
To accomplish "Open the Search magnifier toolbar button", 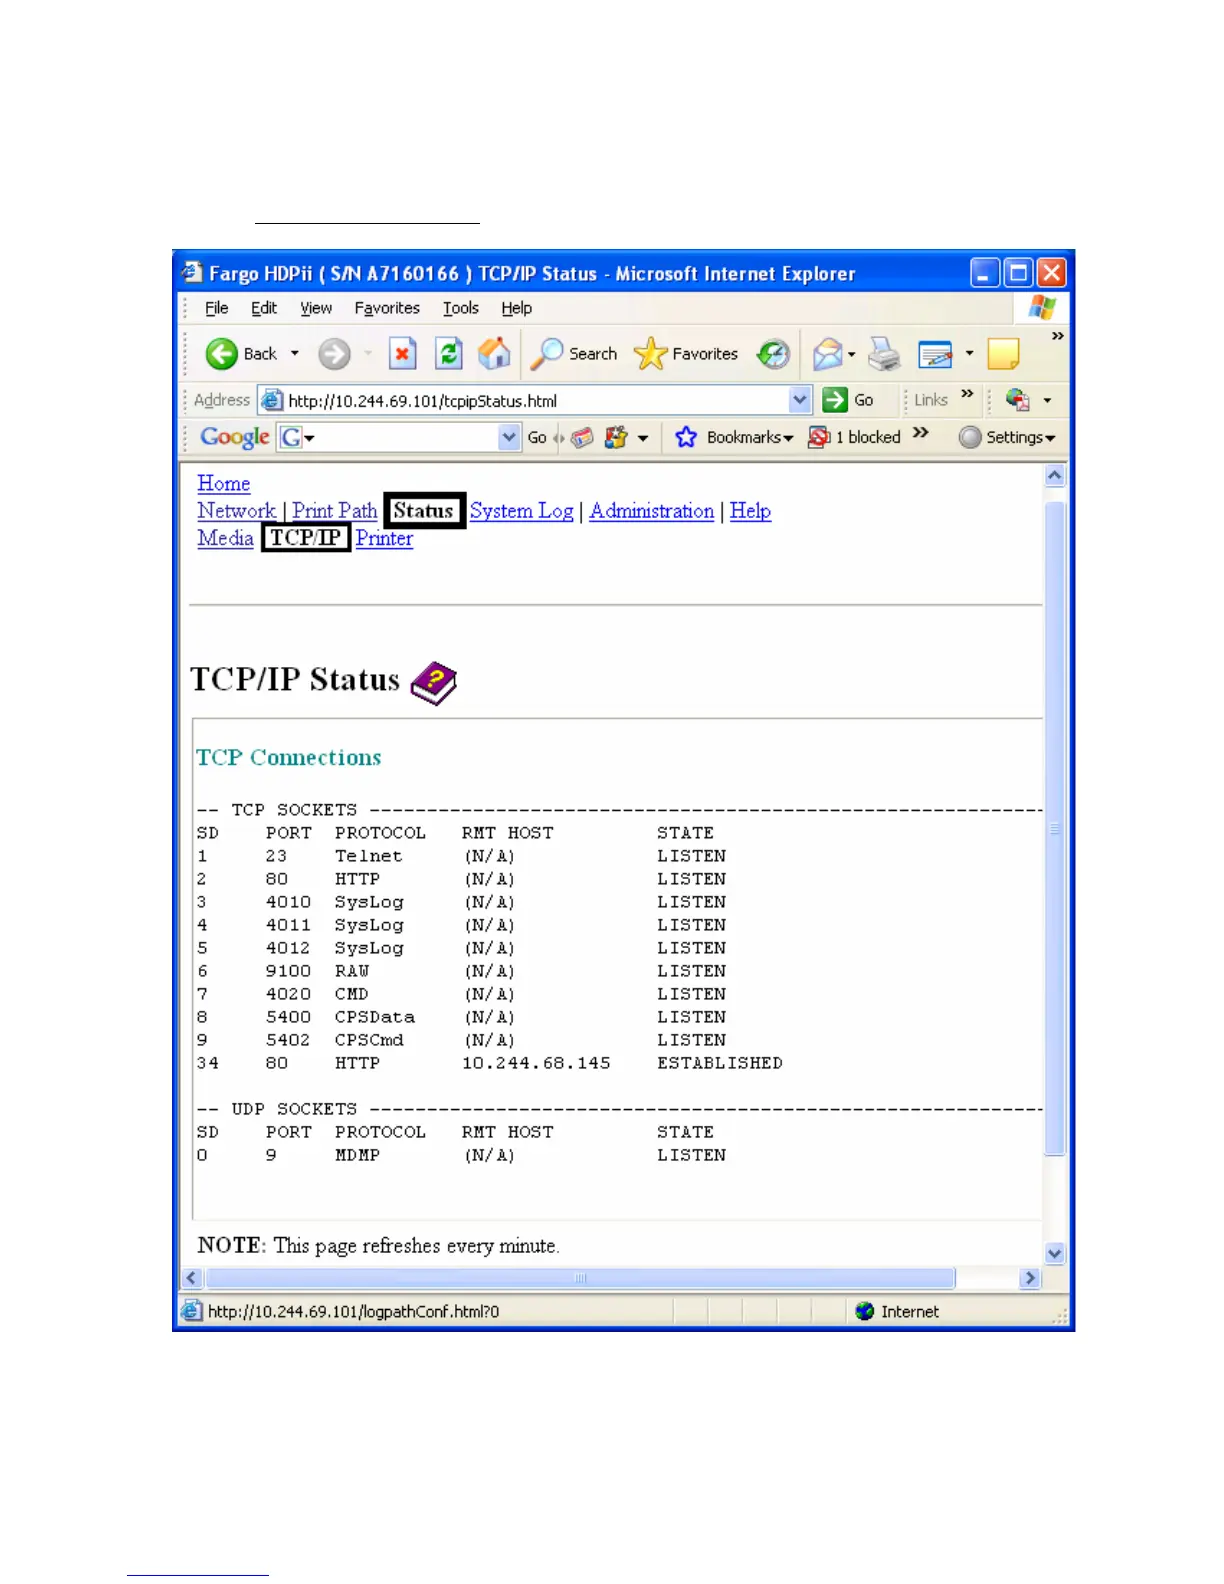I will (x=574, y=354).
